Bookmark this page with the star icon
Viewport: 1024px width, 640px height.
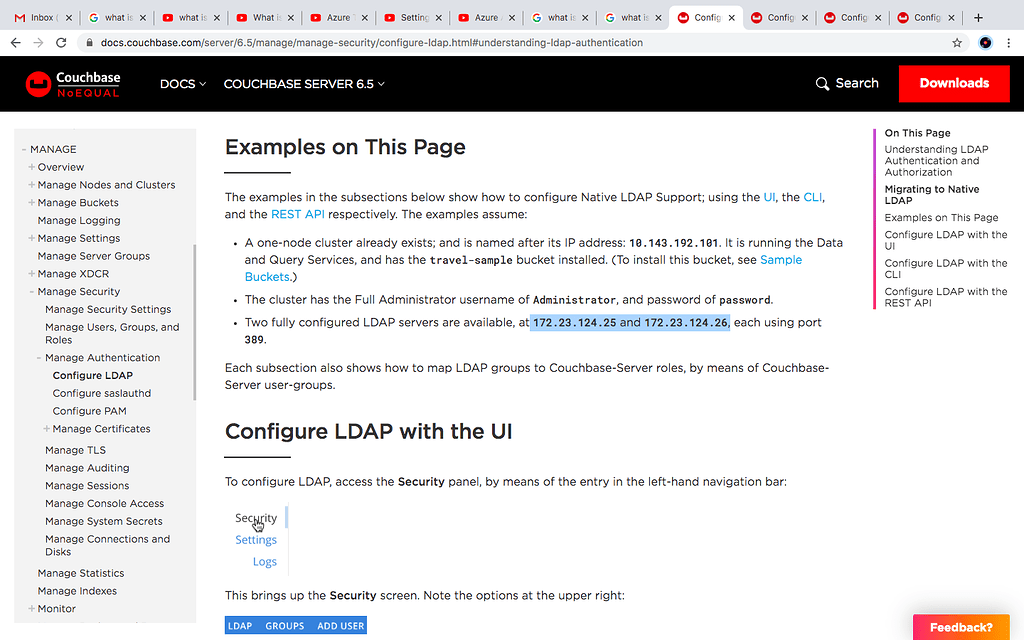click(957, 43)
